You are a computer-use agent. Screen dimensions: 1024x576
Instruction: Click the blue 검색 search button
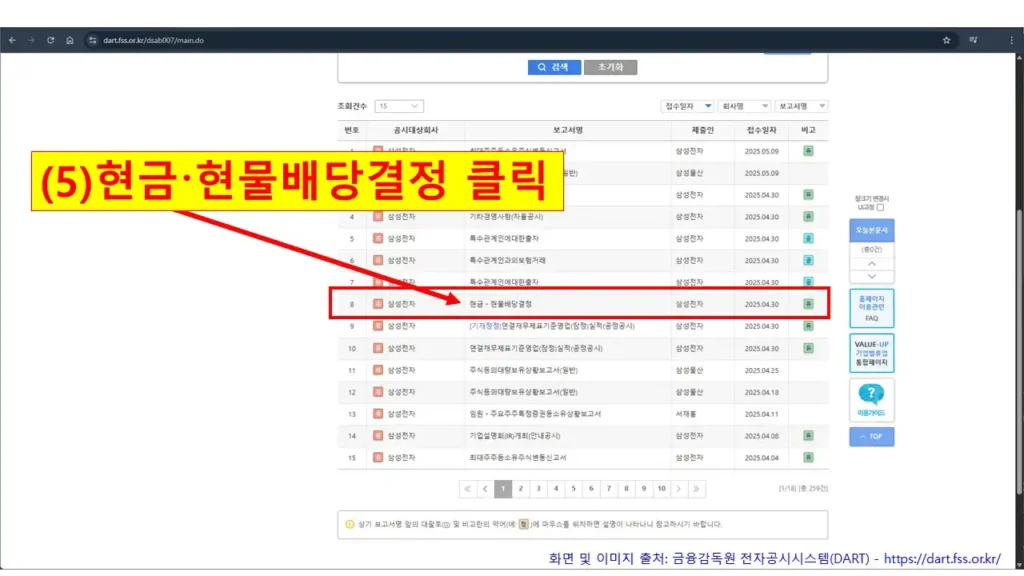point(554,67)
